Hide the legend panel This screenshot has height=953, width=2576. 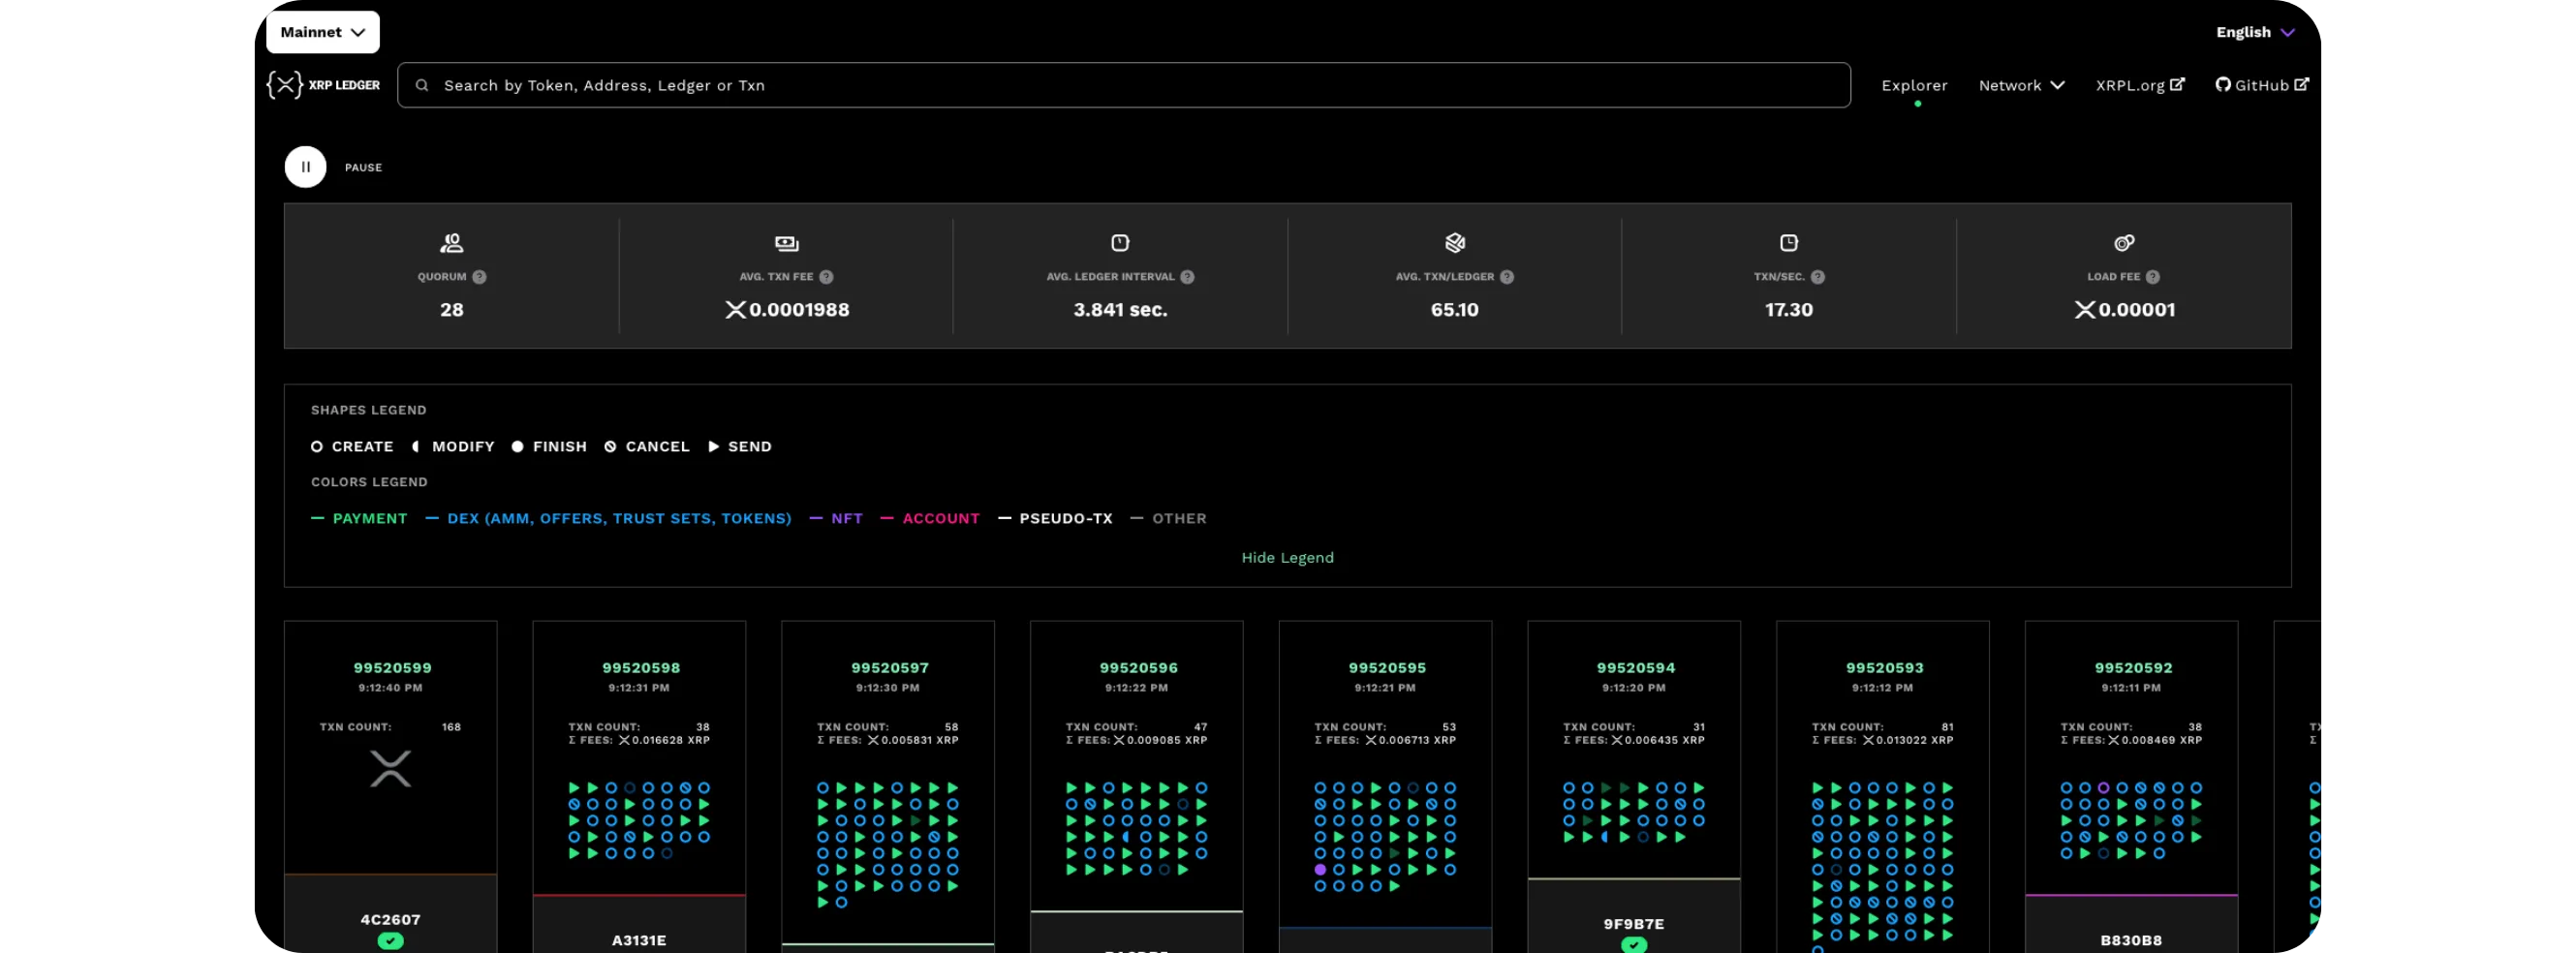click(x=1287, y=557)
